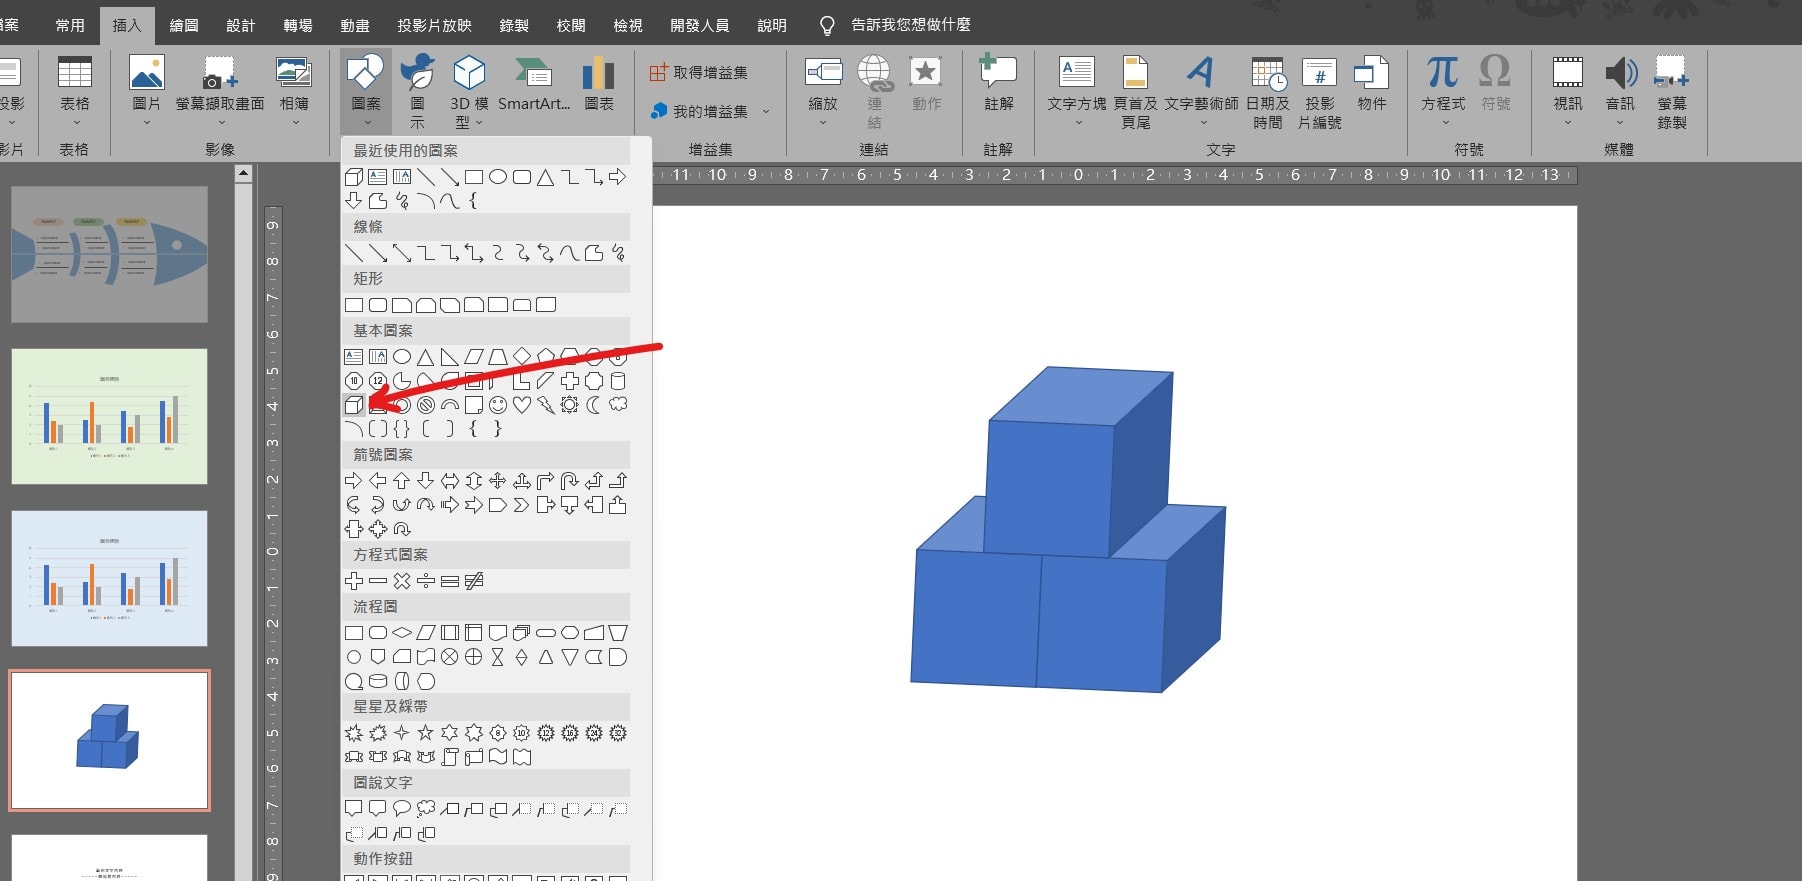Select the cloud shape in 基本圖案
1802x881 pixels.
coord(618,405)
